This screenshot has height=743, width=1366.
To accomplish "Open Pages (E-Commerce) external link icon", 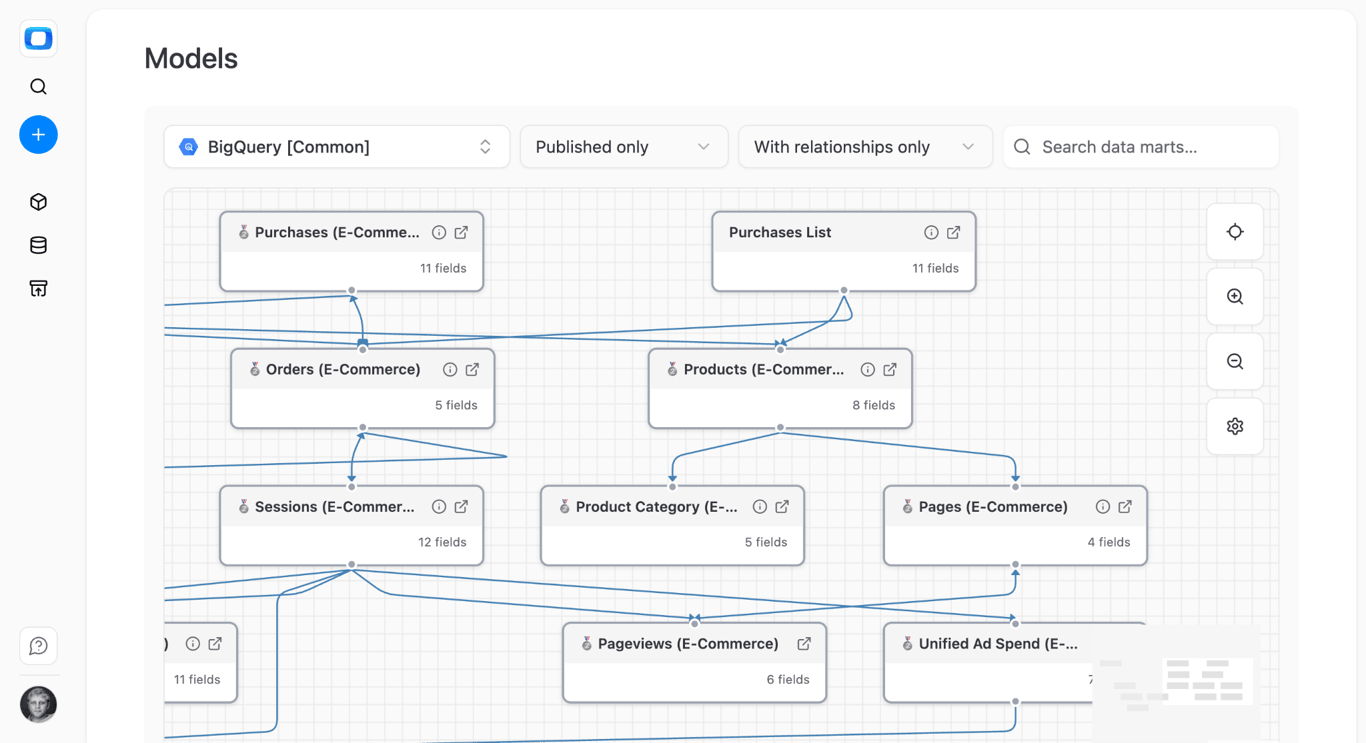I will (x=1125, y=507).
